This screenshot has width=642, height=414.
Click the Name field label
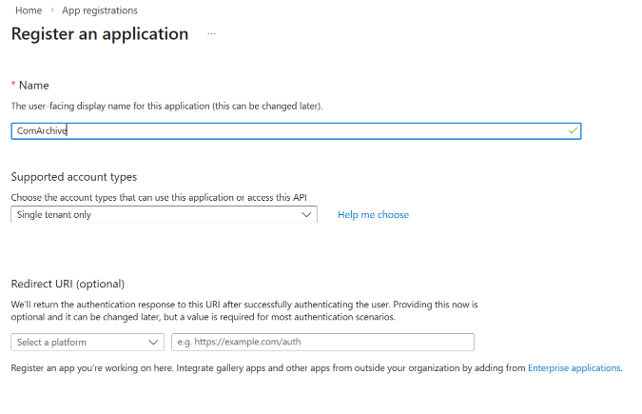click(34, 85)
